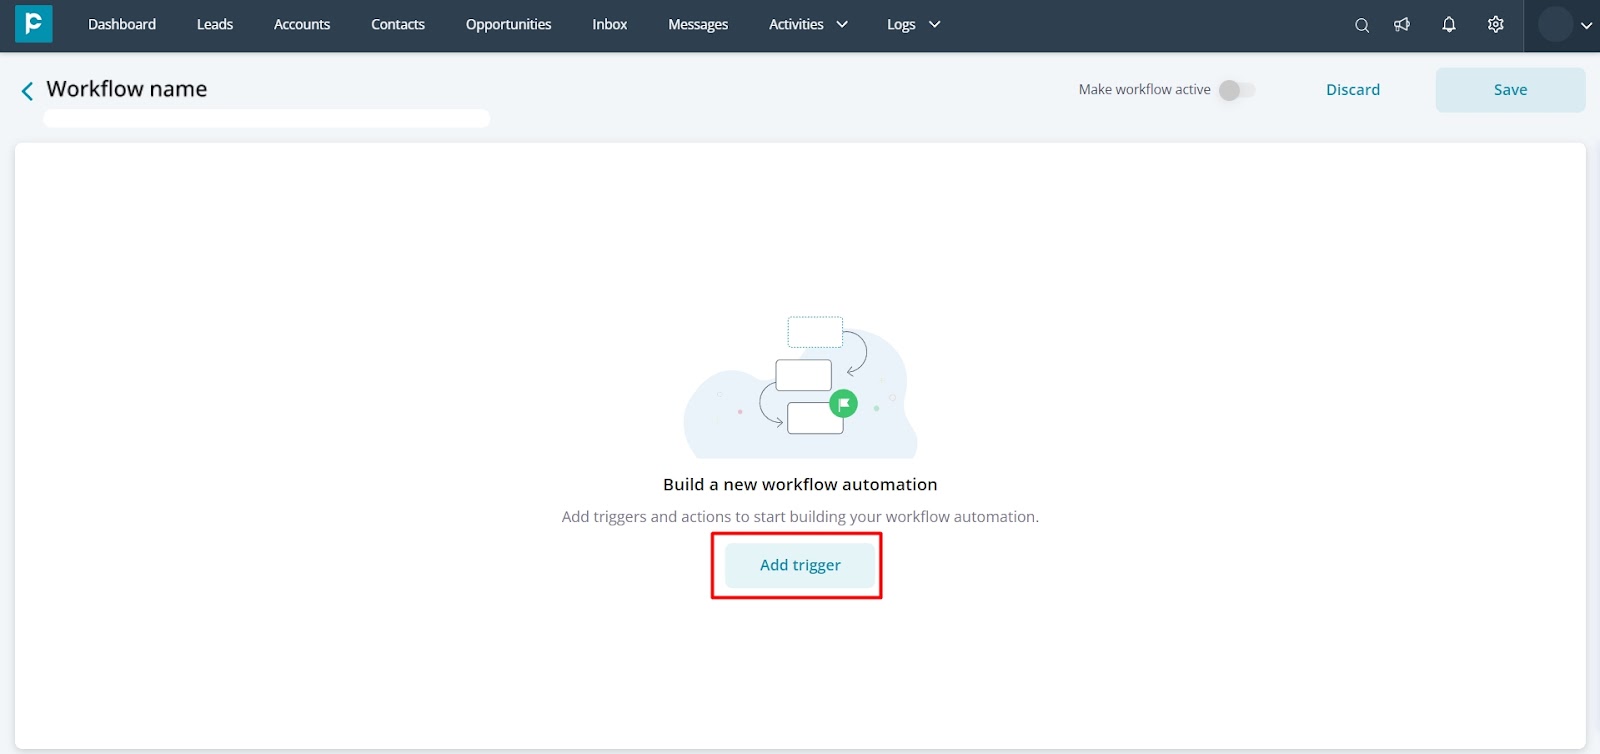Open the Dashboard nav item
1600x754 pixels.
(122, 24)
